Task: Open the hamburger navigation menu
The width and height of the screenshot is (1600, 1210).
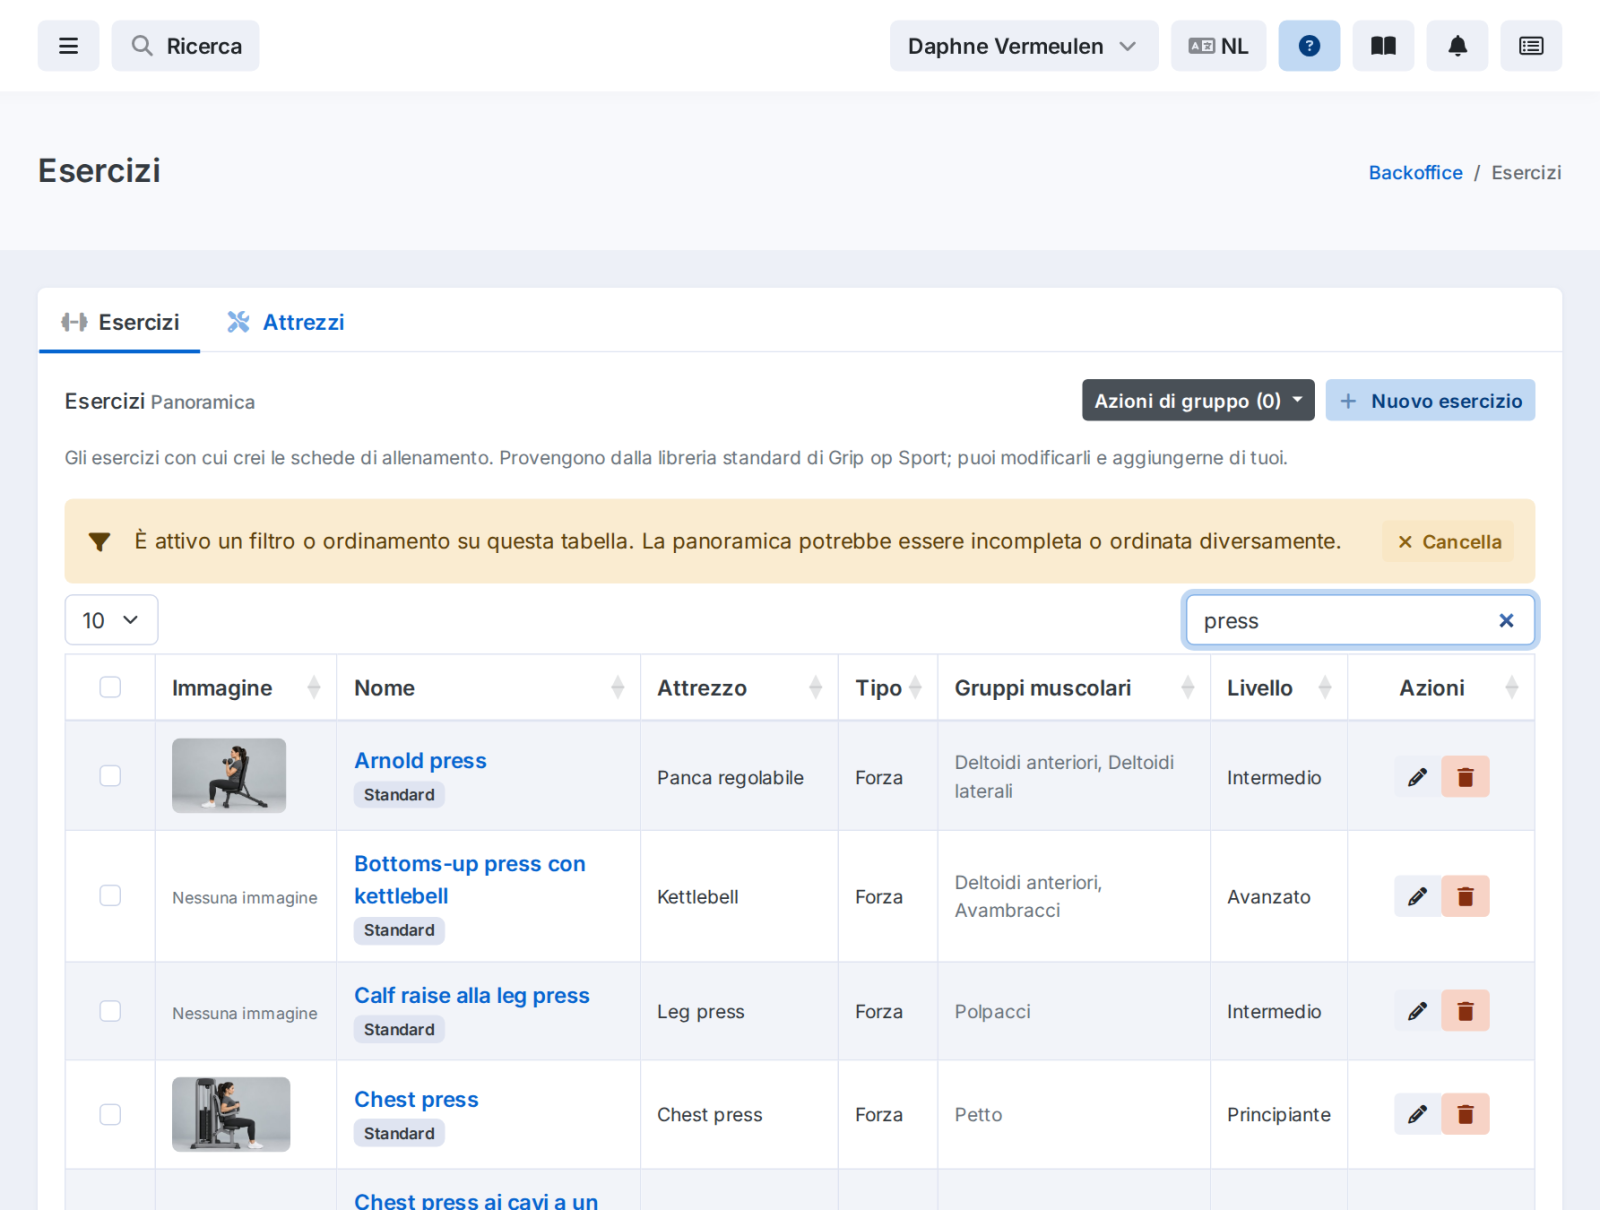Action: [x=68, y=46]
